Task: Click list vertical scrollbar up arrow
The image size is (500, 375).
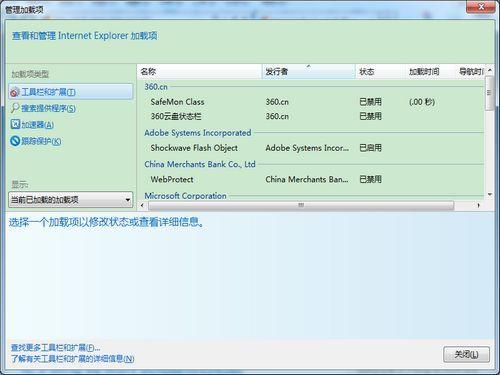Action: click(490, 70)
